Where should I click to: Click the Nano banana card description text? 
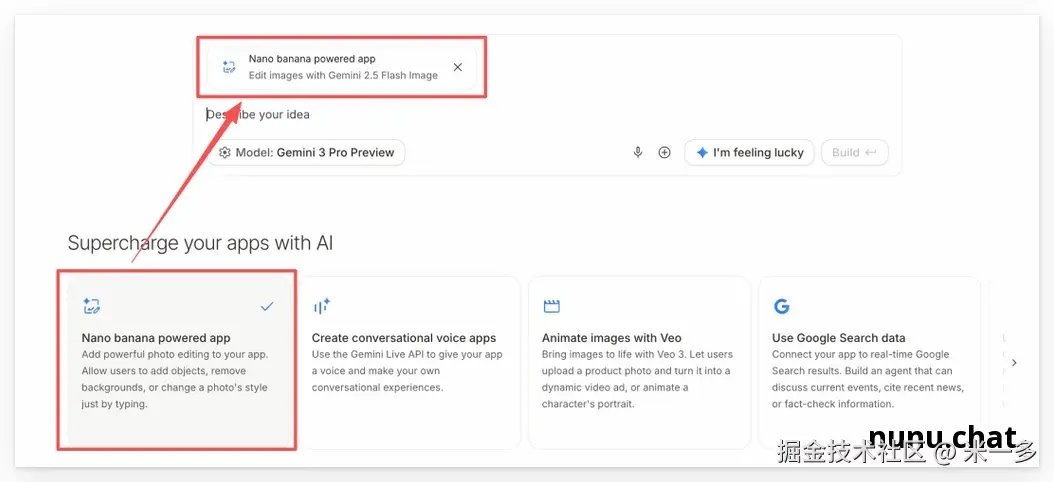(175, 379)
